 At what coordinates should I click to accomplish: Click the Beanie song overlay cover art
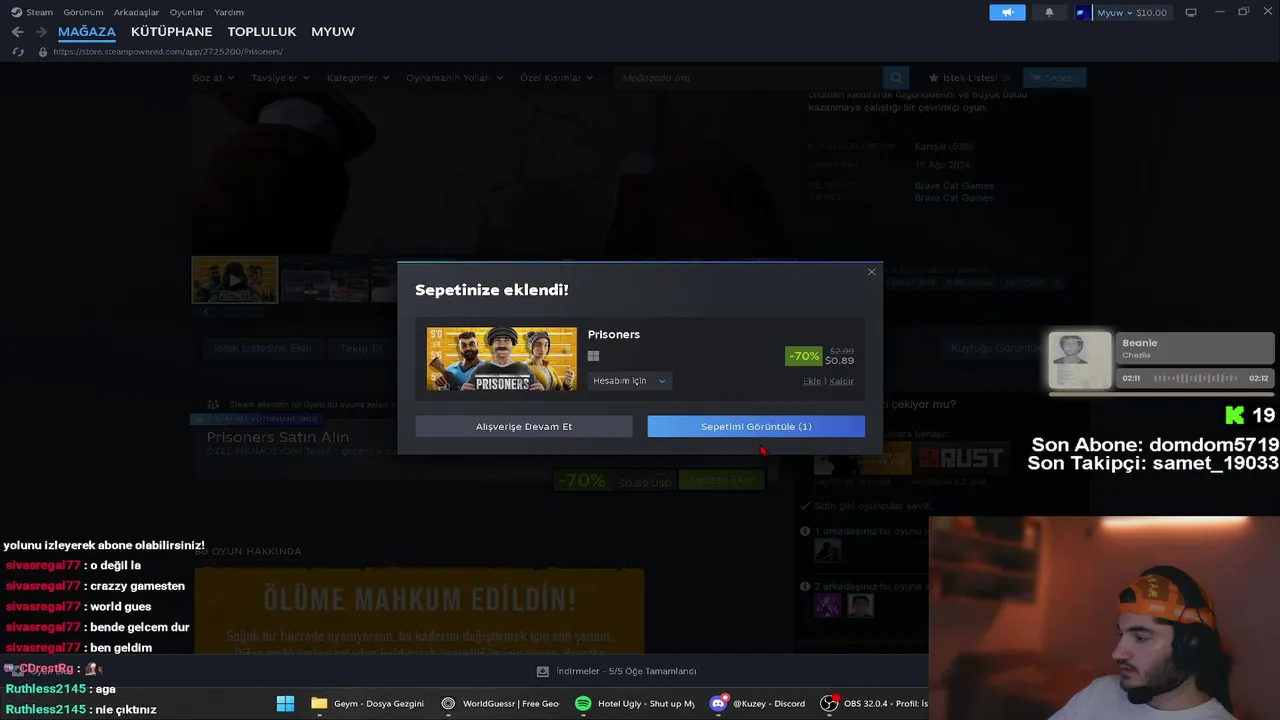point(1080,360)
